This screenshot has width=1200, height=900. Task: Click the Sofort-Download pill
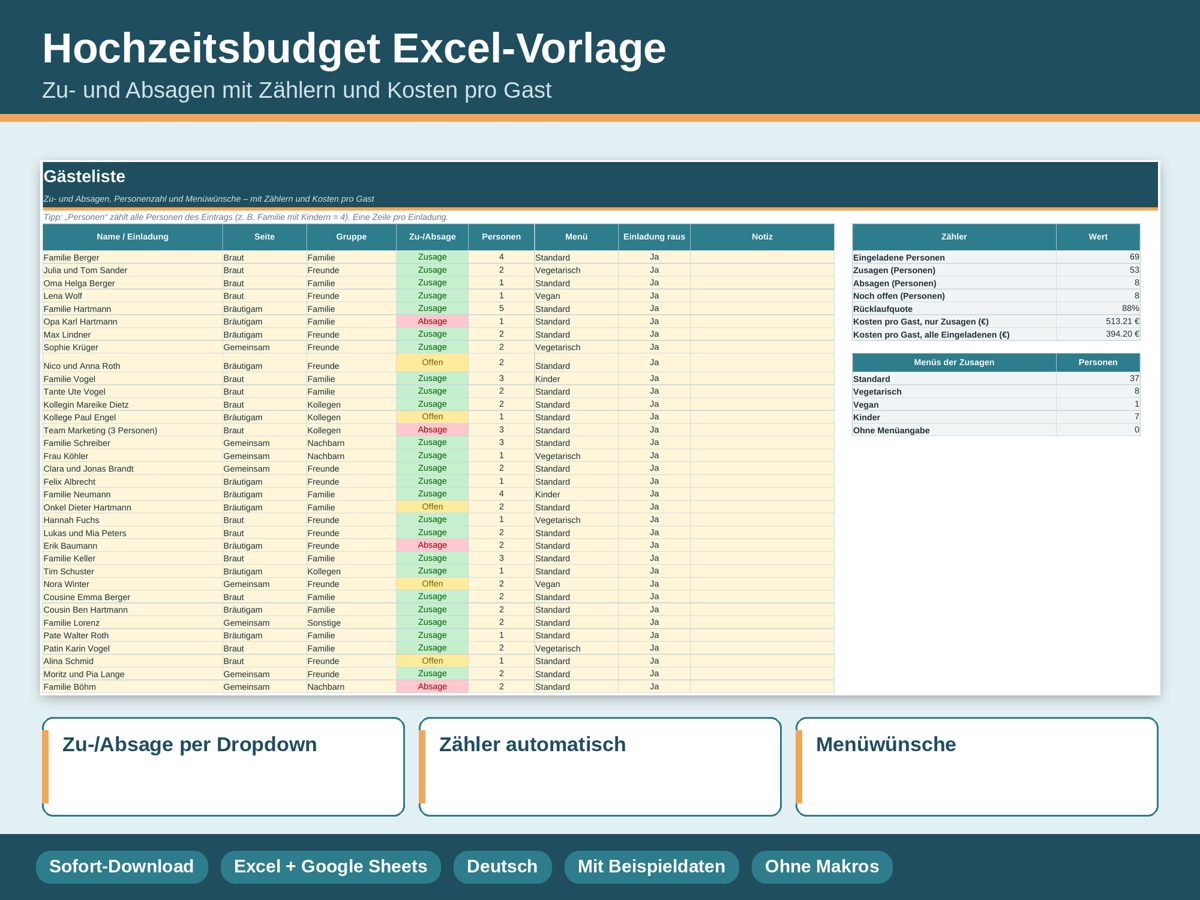(x=122, y=867)
